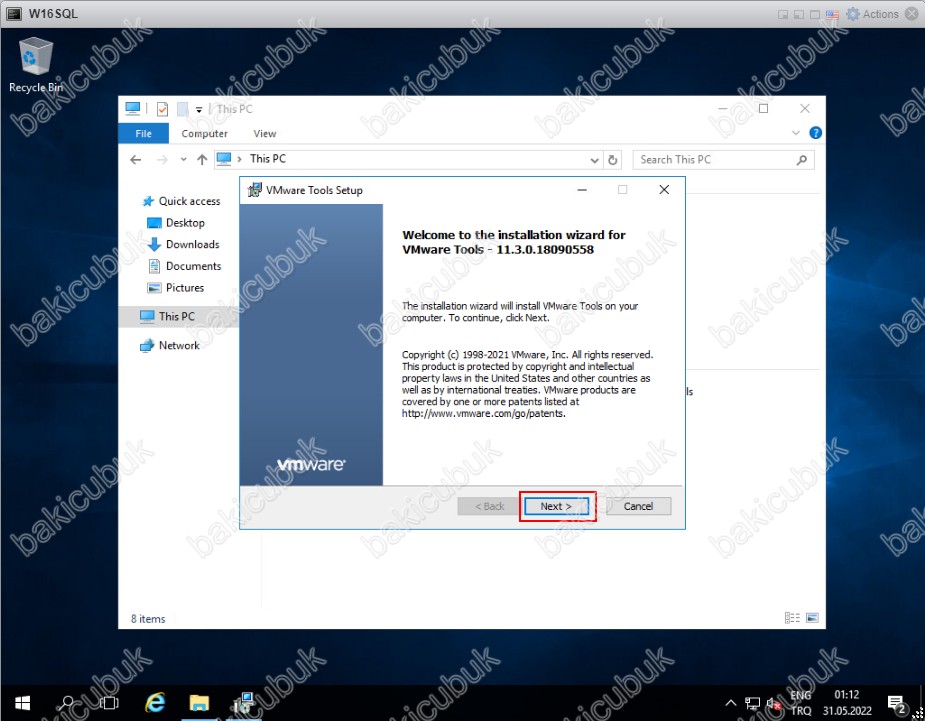
Task: Click the second console window-size icon
Action: click(799, 15)
